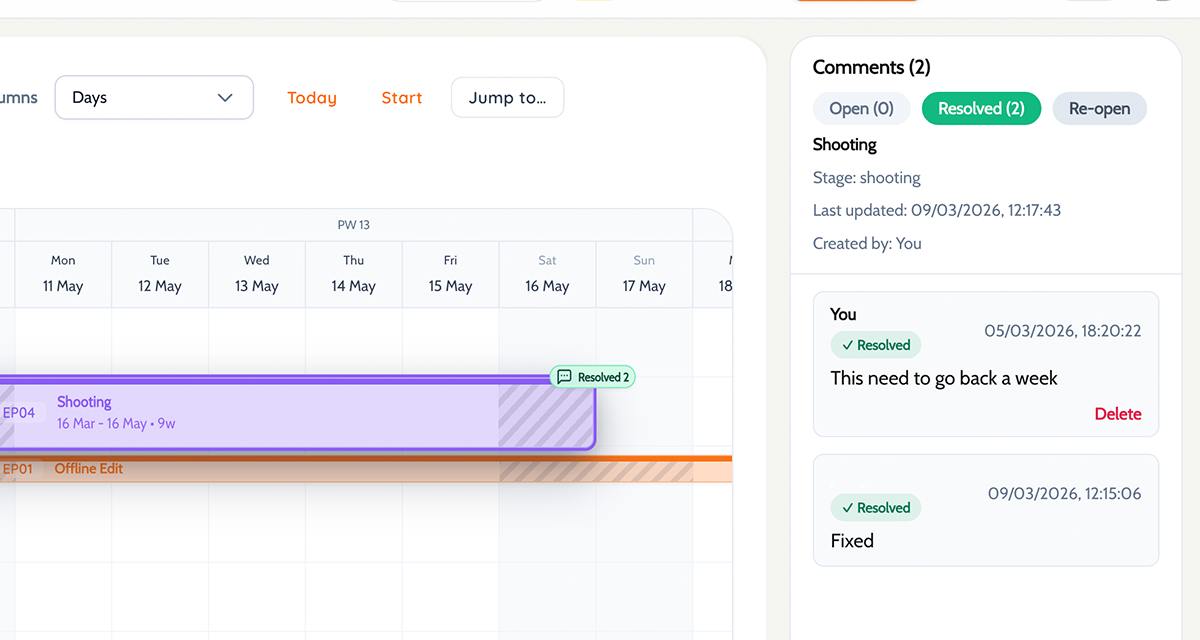Click the comment icon on Resolved 2 badge
The image size is (1200, 640).
(x=565, y=377)
